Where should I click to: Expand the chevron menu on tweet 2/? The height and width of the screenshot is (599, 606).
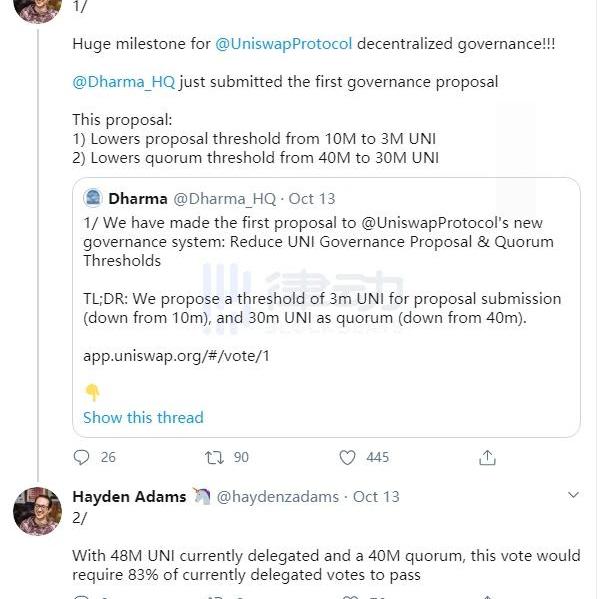pyautogui.click(x=574, y=495)
